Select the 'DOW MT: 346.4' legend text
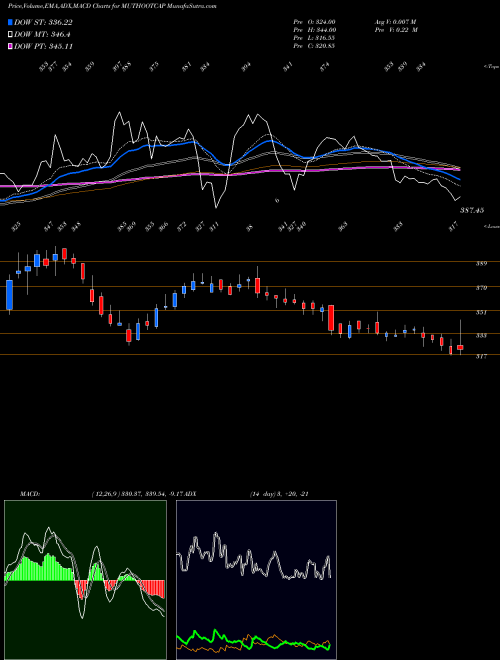The height and width of the screenshot is (660, 500). (x=42, y=35)
